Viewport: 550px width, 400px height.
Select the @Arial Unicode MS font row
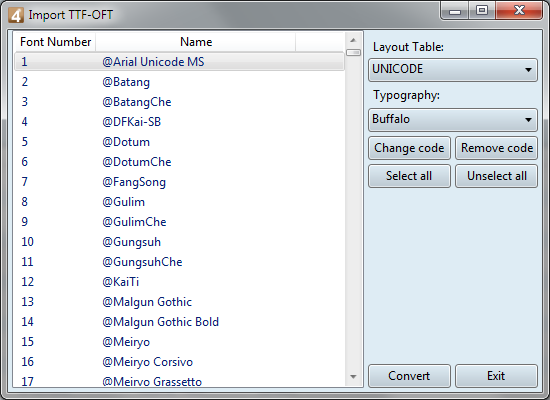pos(179,62)
